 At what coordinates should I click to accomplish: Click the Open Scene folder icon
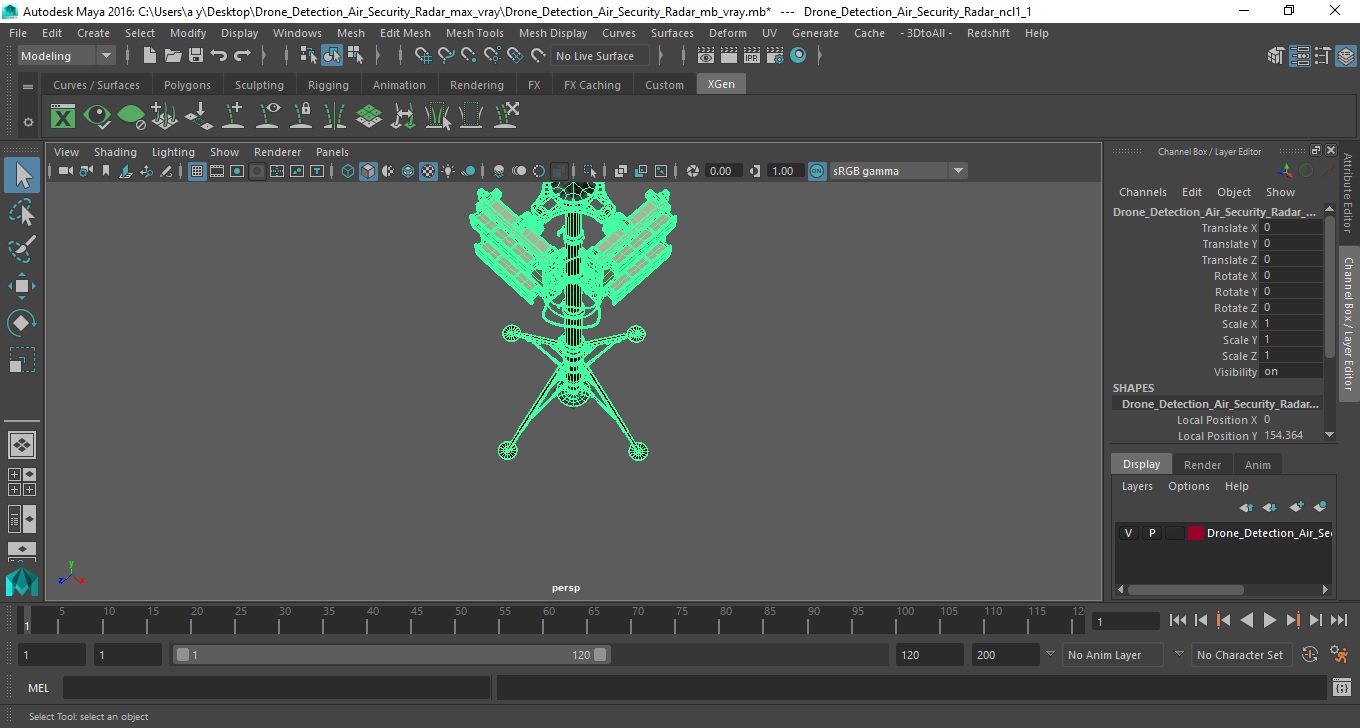point(173,56)
